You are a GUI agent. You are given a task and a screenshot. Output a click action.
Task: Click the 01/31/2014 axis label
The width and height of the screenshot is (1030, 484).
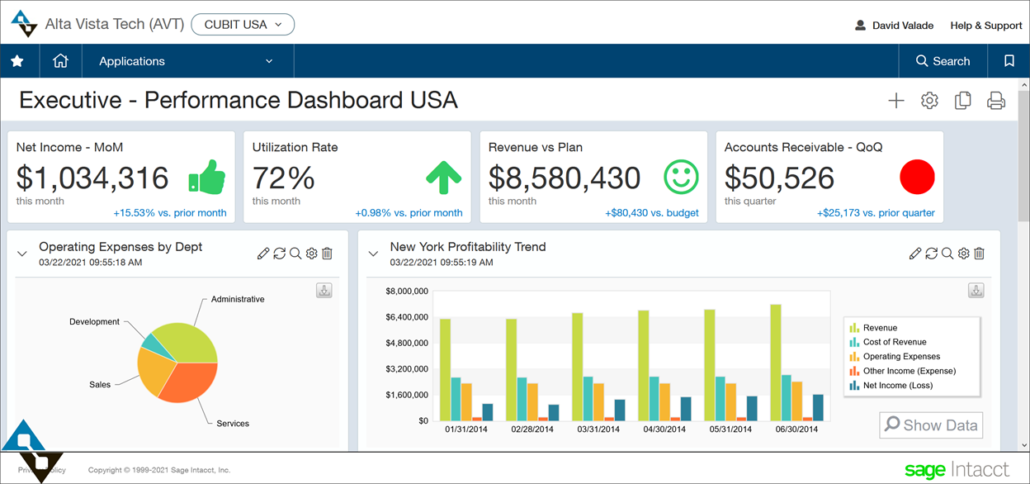(x=467, y=429)
